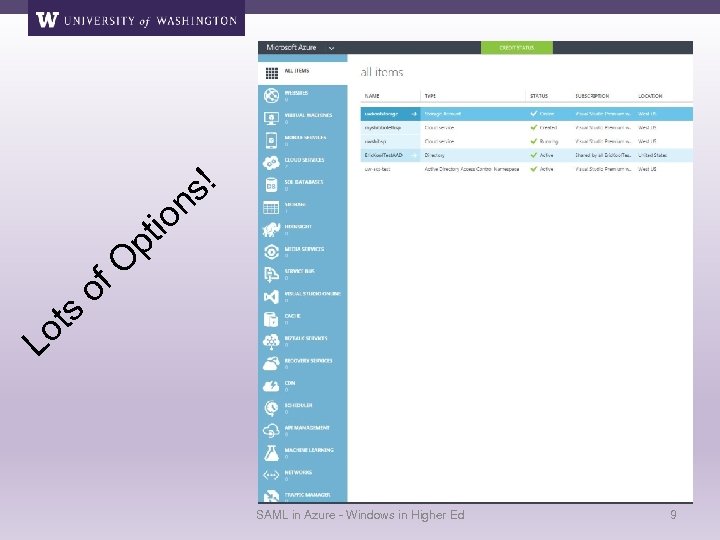This screenshot has height=540, width=720.
Task: Select Cloud Services menu label
Action: coord(304,160)
